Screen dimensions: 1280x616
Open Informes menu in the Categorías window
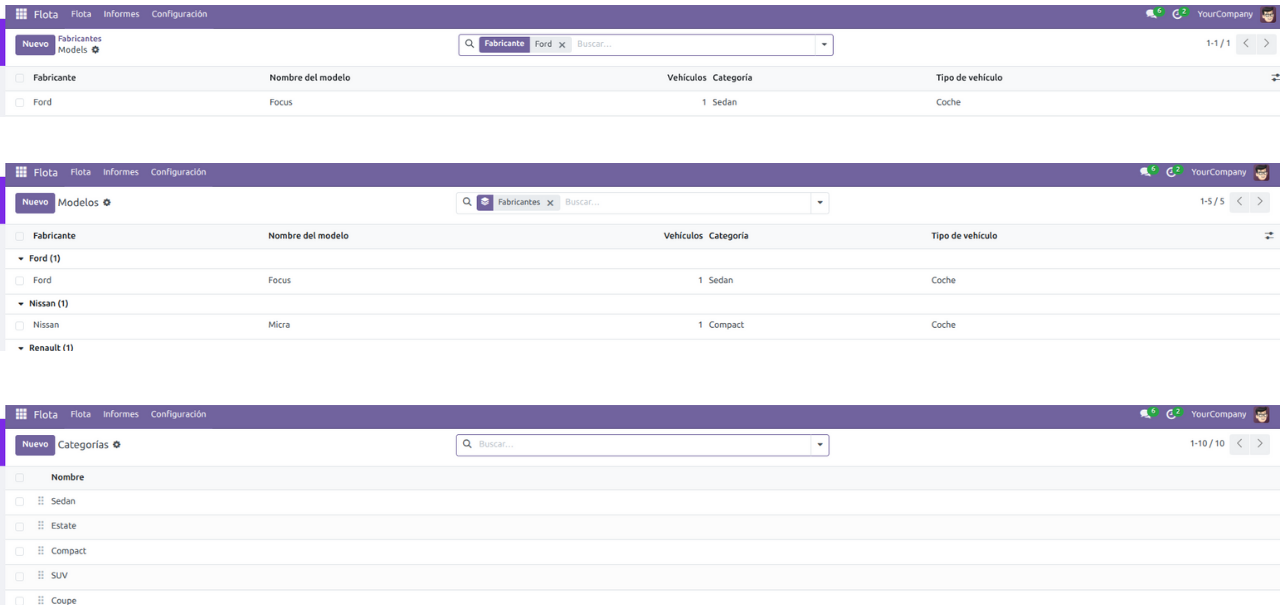121,414
